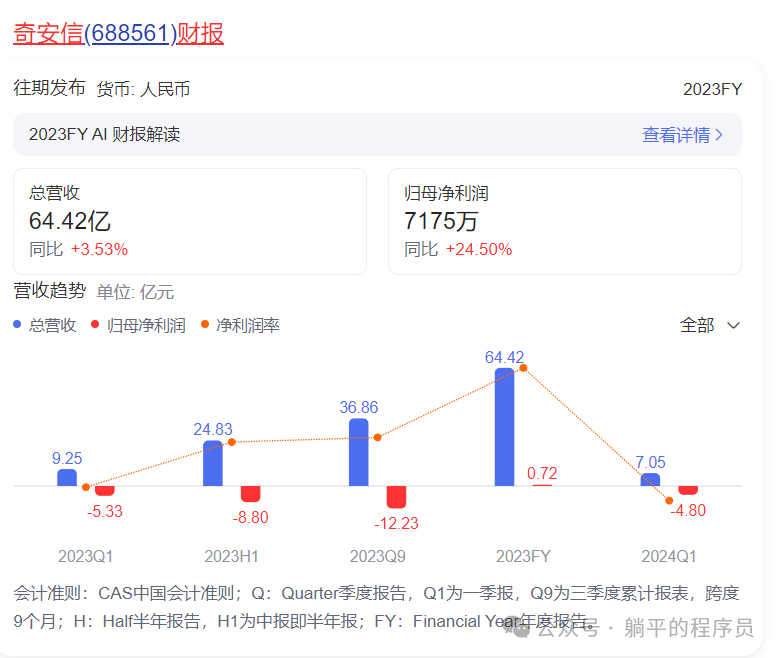Click the 货币: 人民币 label
This screenshot has width=779, height=658.
(143, 89)
